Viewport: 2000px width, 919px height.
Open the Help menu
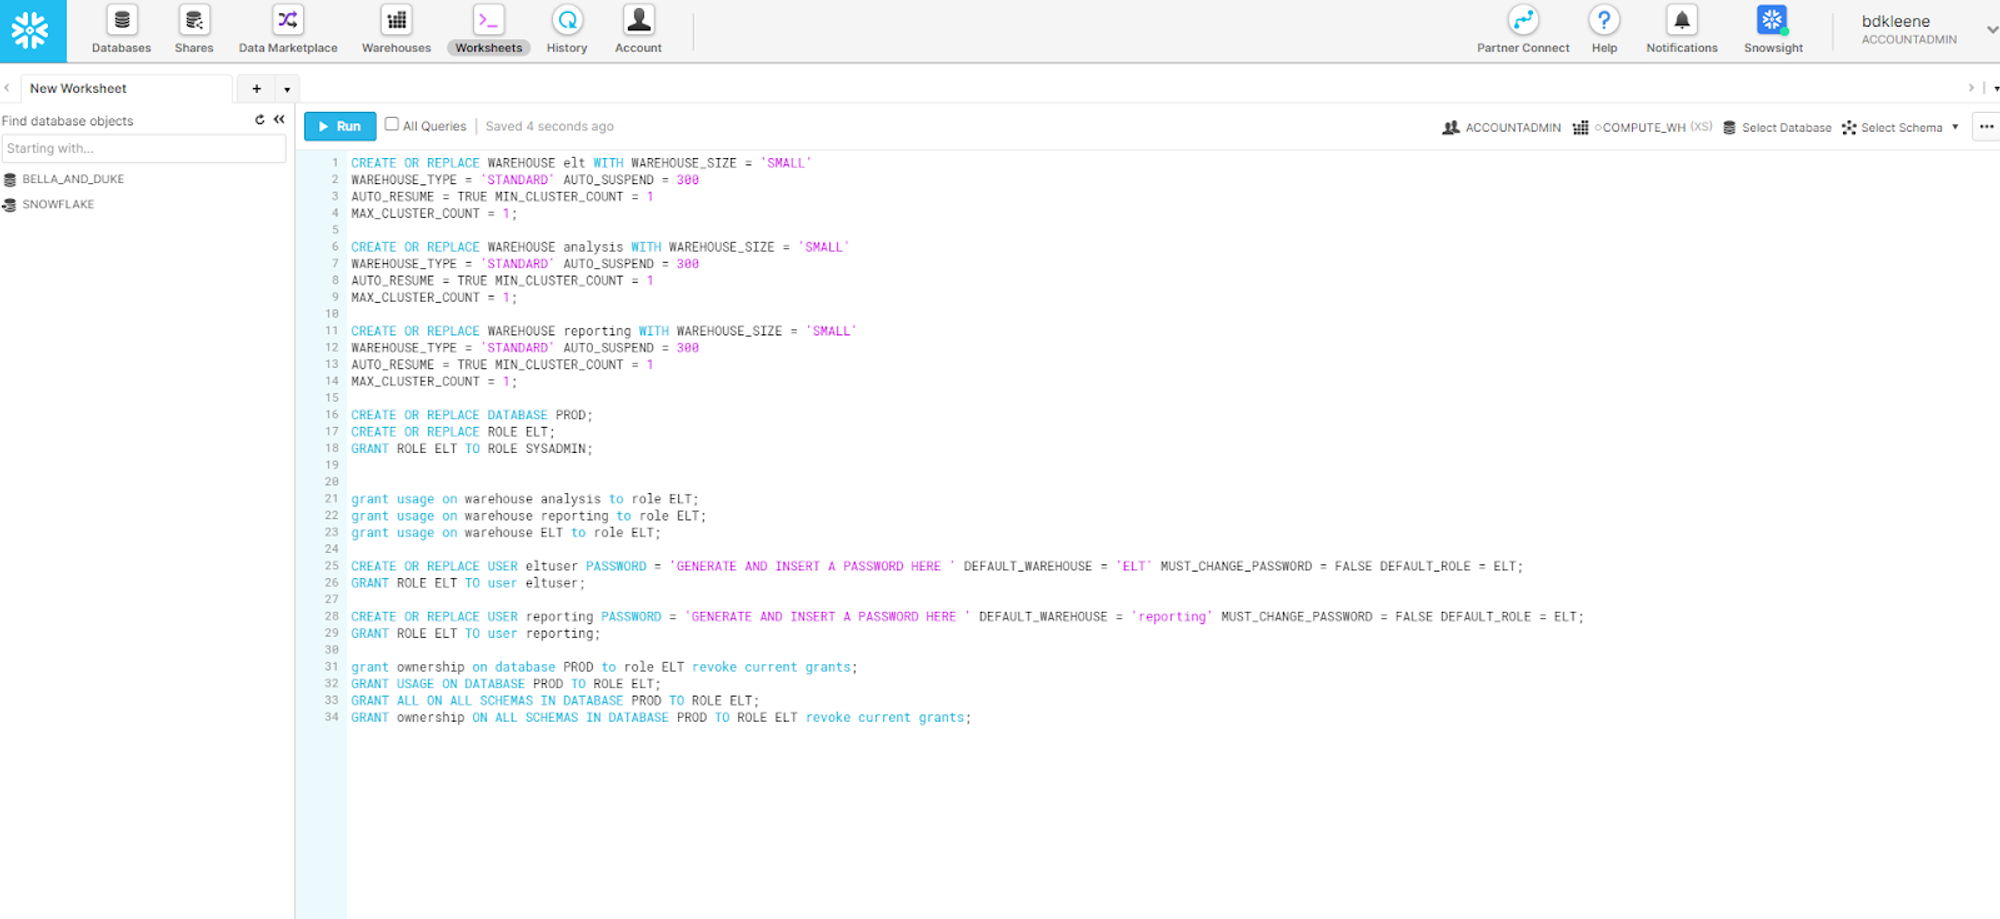(1604, 30)
